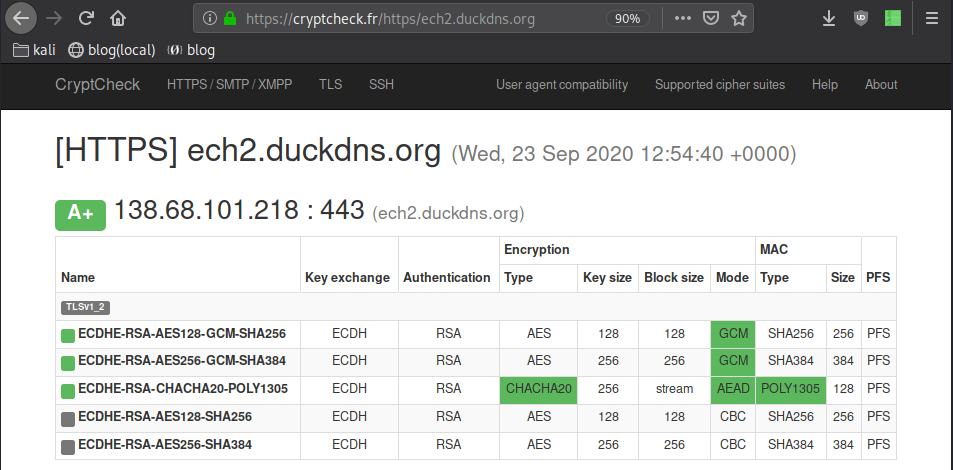Select cipher name ECDHE-RSA-AES128-SHA256

165,417
